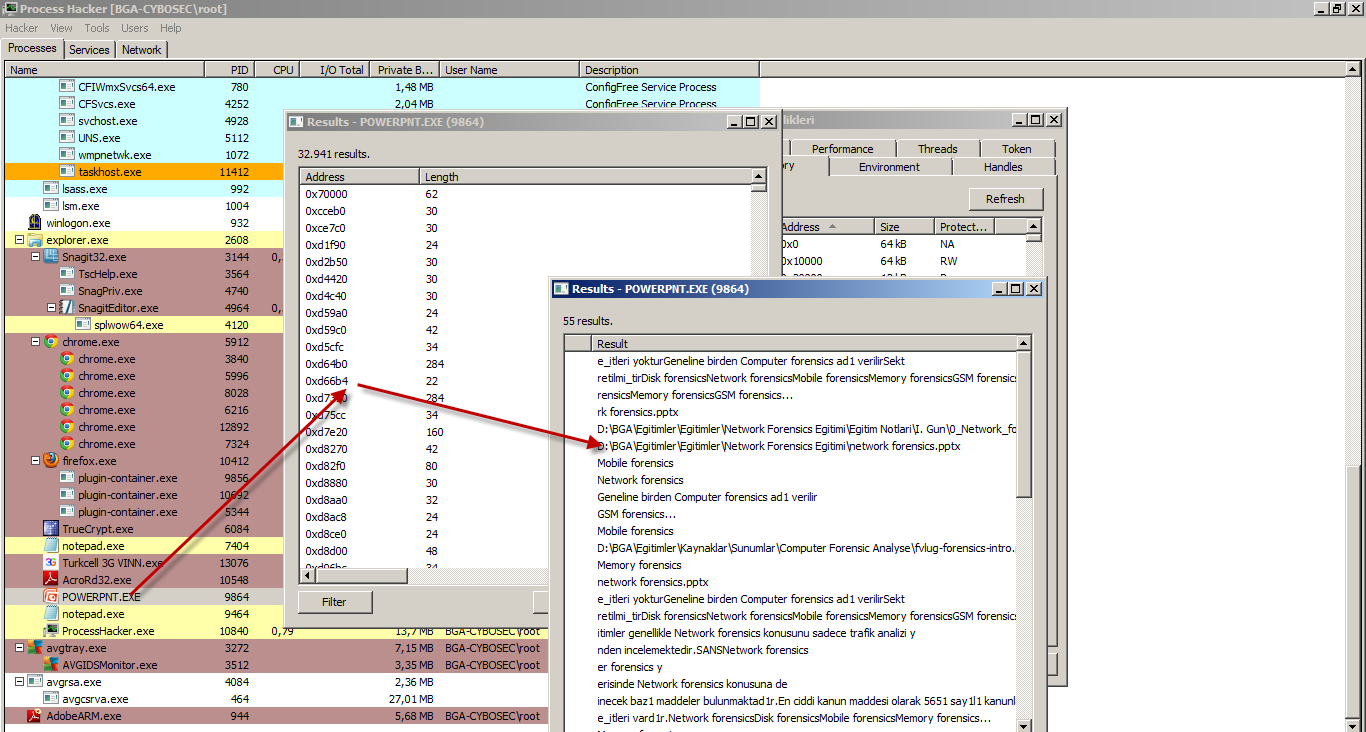Click the Snagit32.exe icon
The width and height of the screenshot is (1366, 732).
coord(51,257)
